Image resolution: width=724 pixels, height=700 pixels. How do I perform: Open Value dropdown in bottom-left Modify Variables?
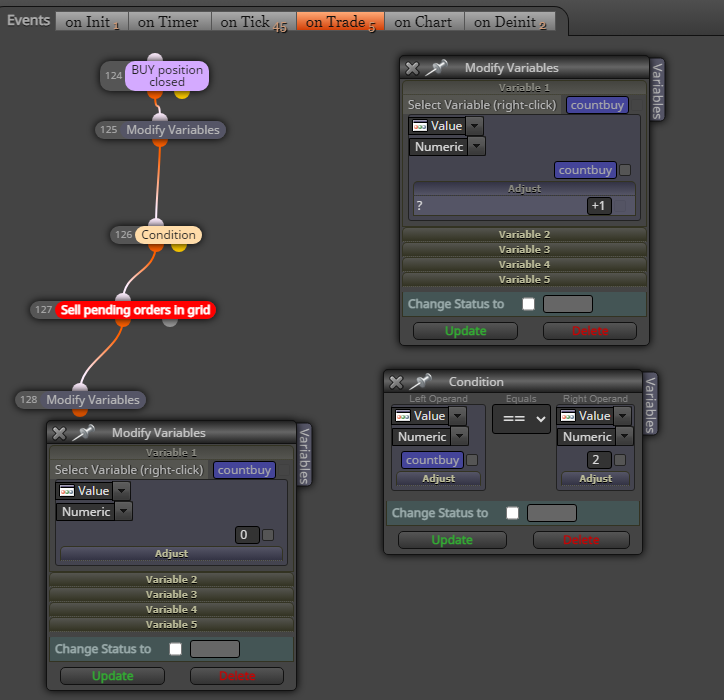(121, 491)
